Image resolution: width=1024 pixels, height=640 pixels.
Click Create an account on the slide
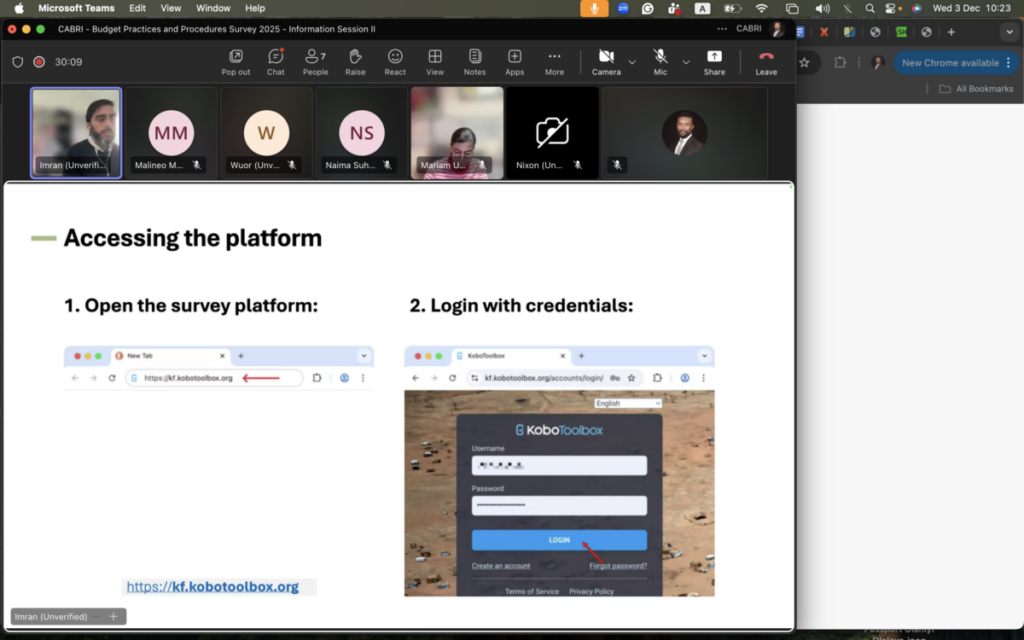pos(501,566)
